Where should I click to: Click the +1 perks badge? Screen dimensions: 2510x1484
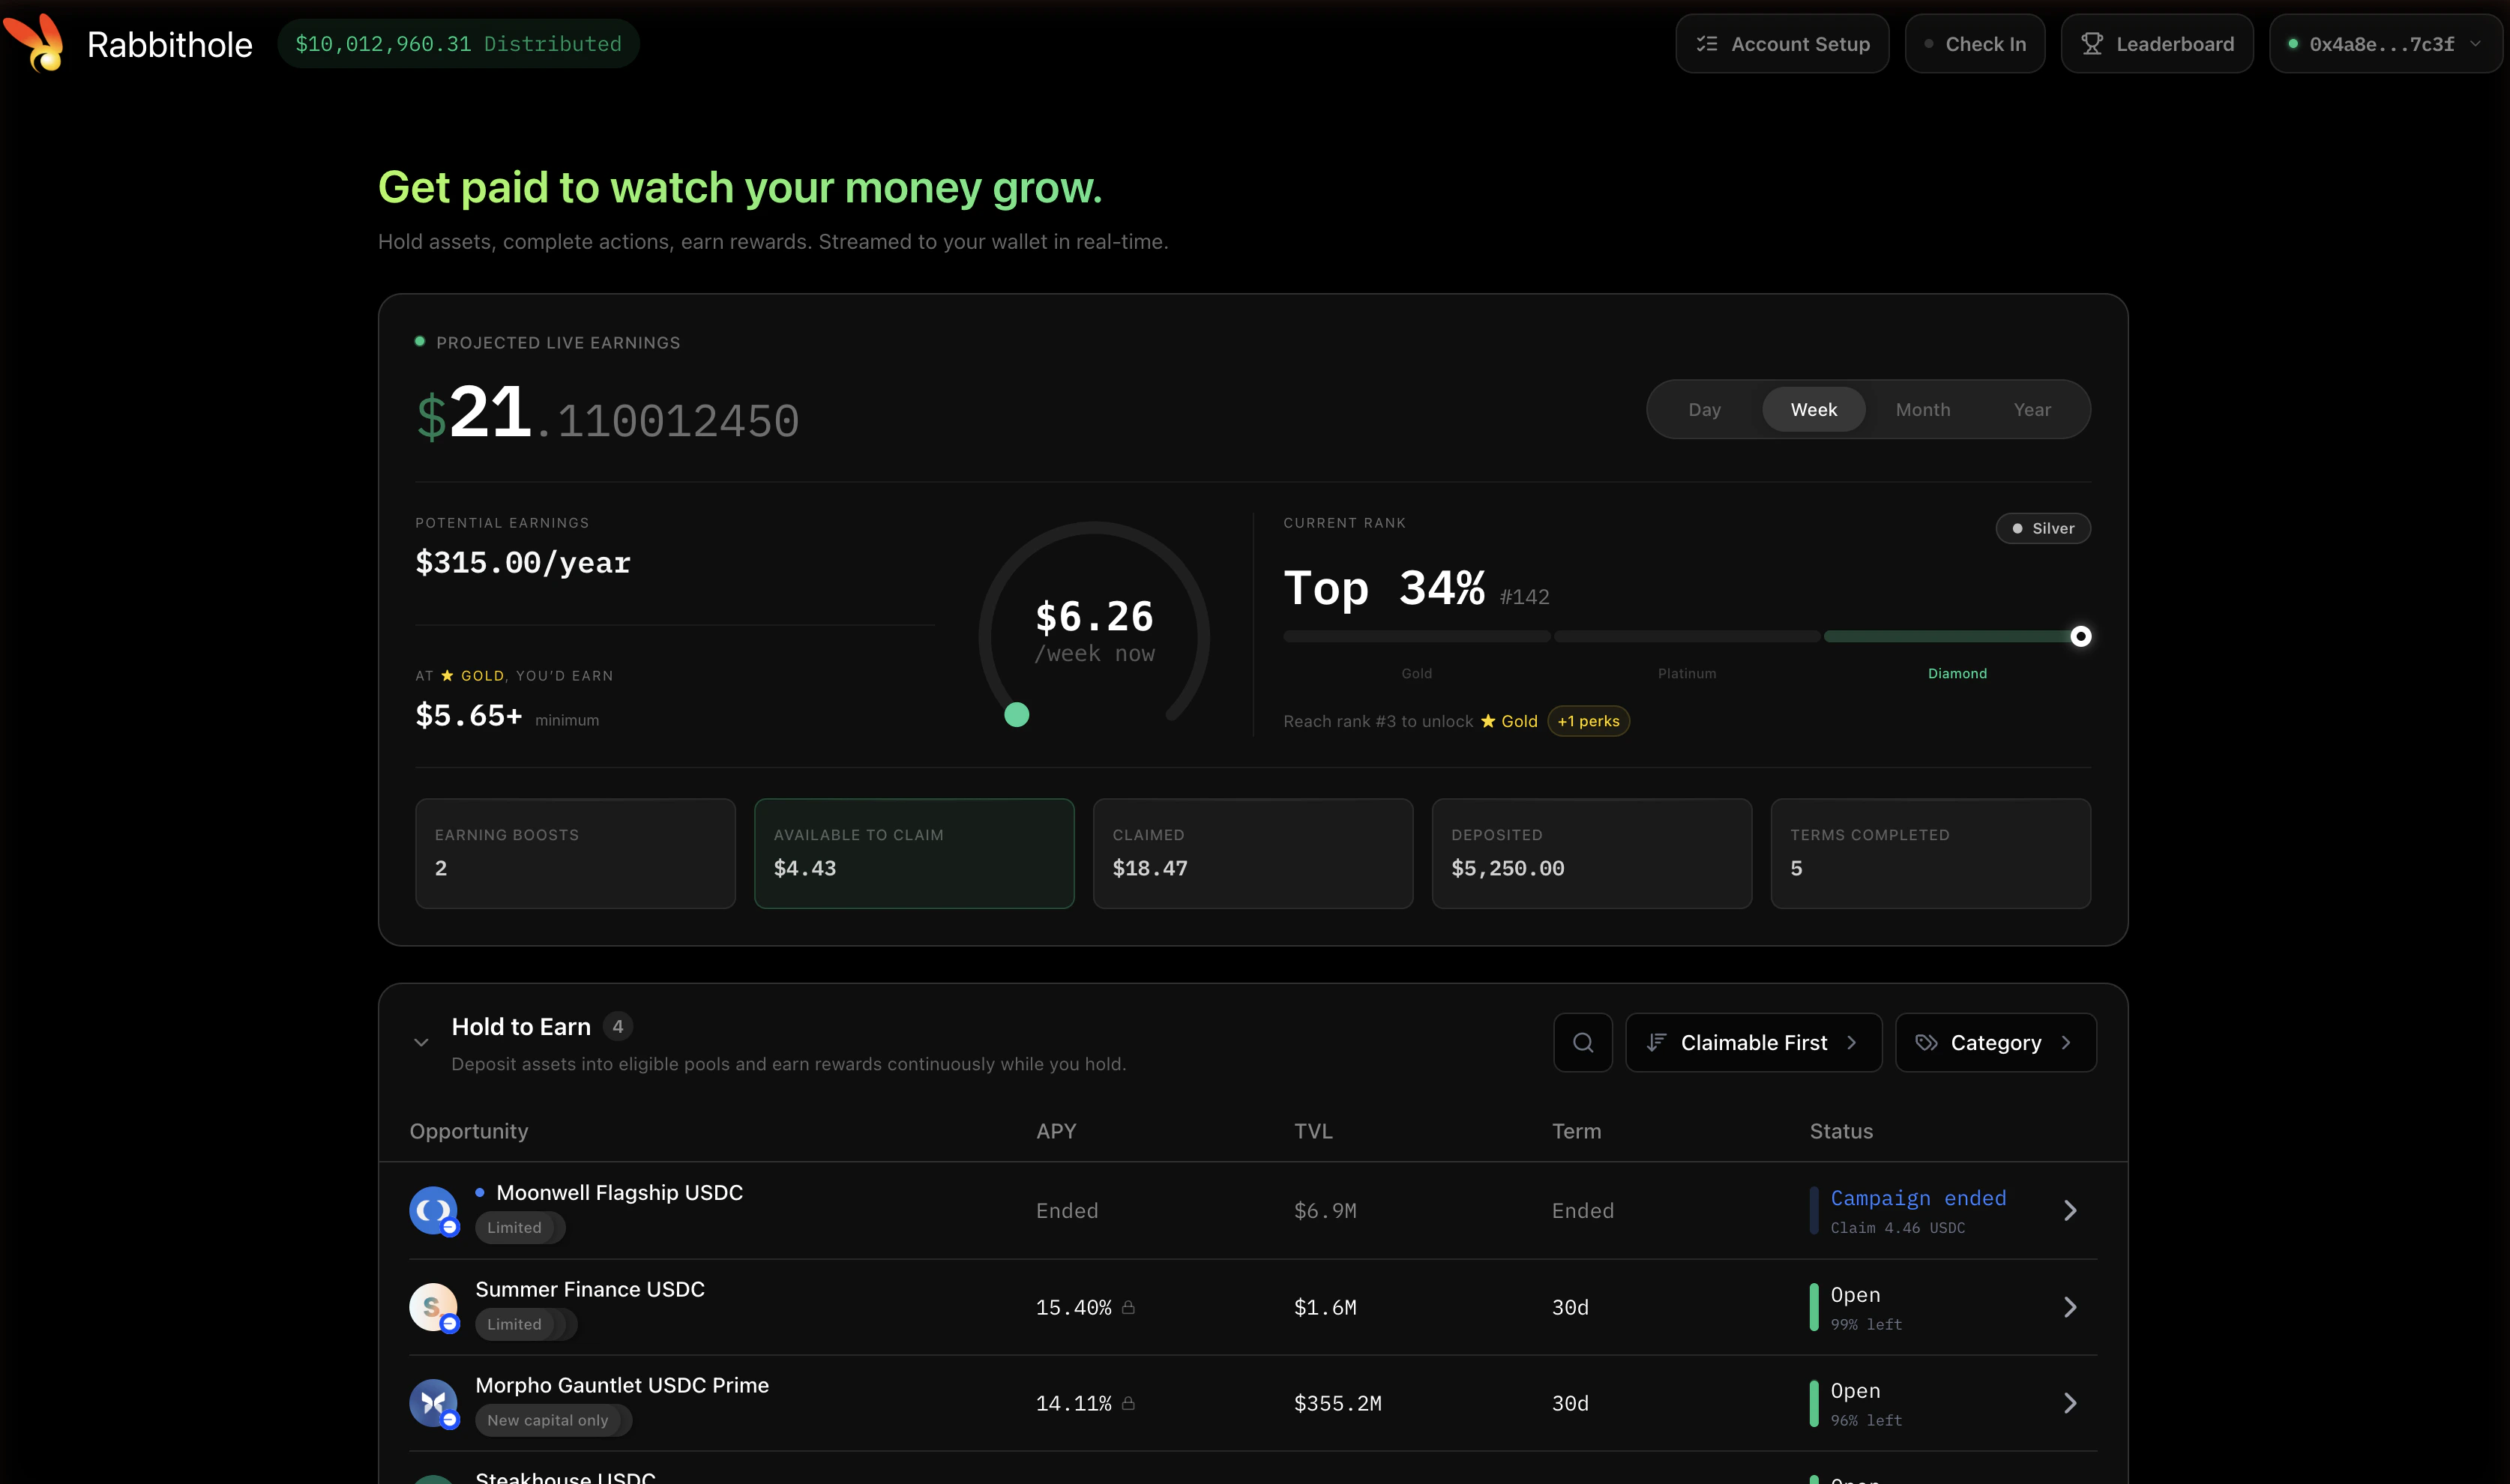point(1588,721)
